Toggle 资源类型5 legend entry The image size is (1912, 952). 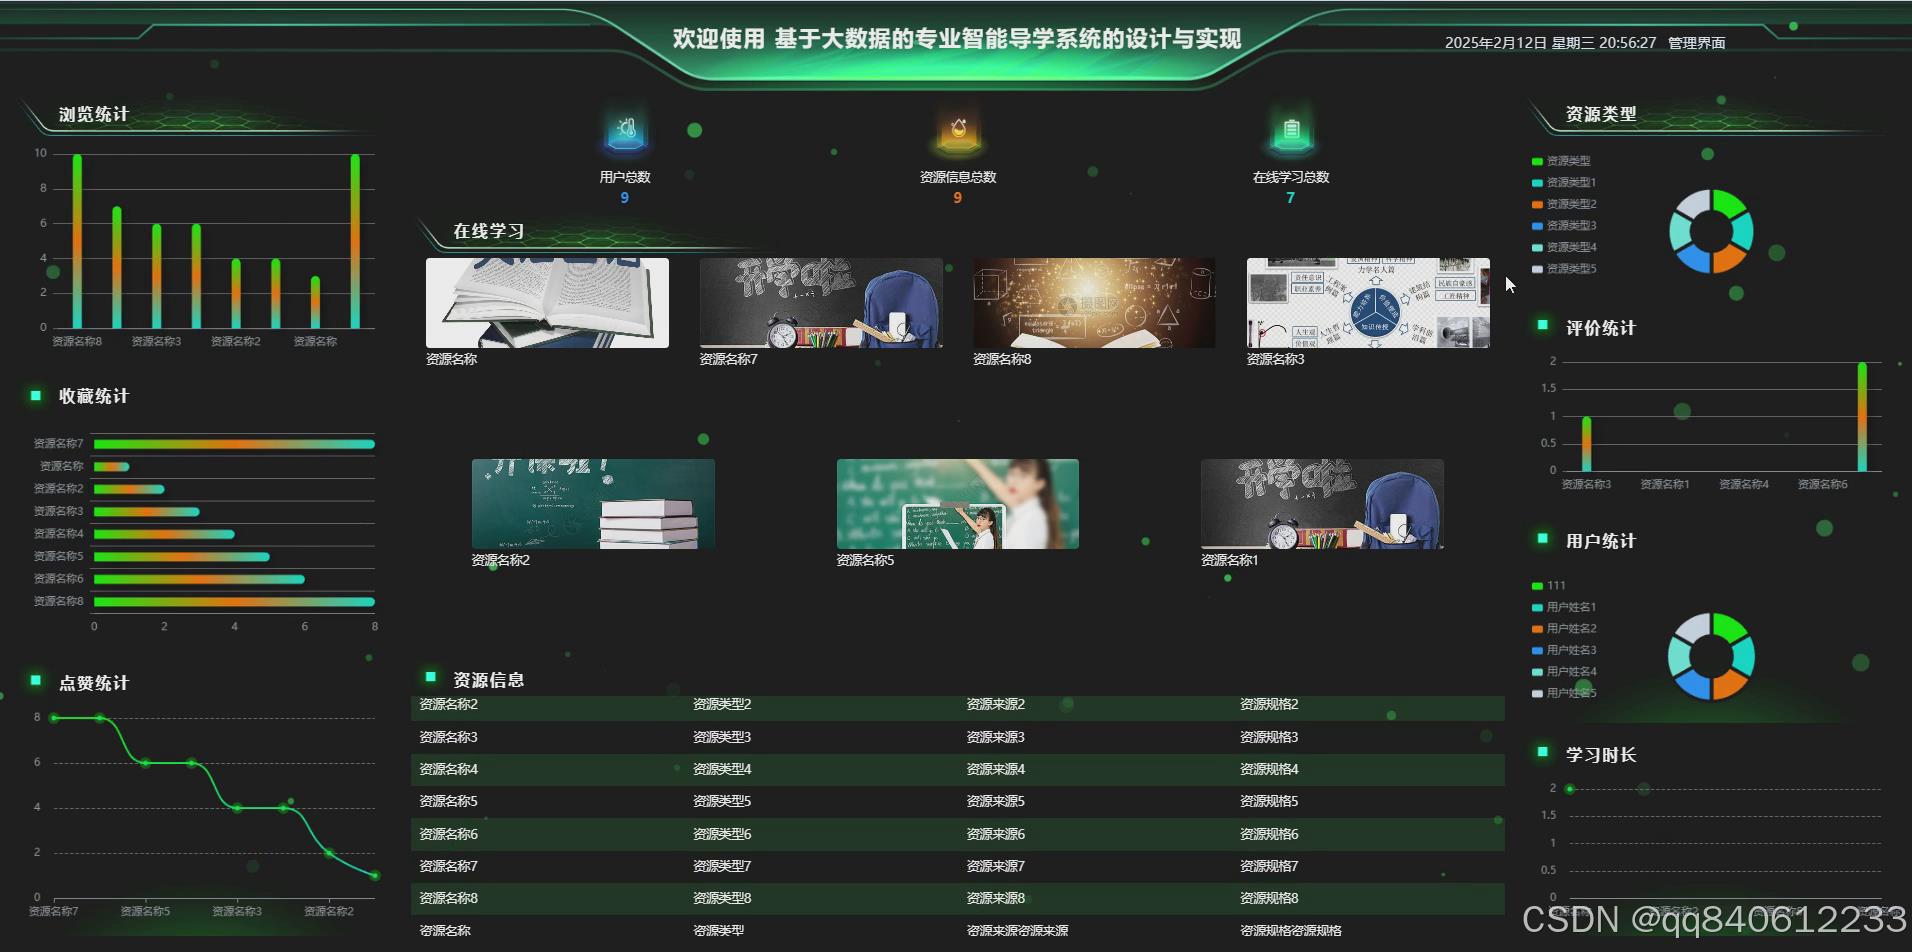1564,269
